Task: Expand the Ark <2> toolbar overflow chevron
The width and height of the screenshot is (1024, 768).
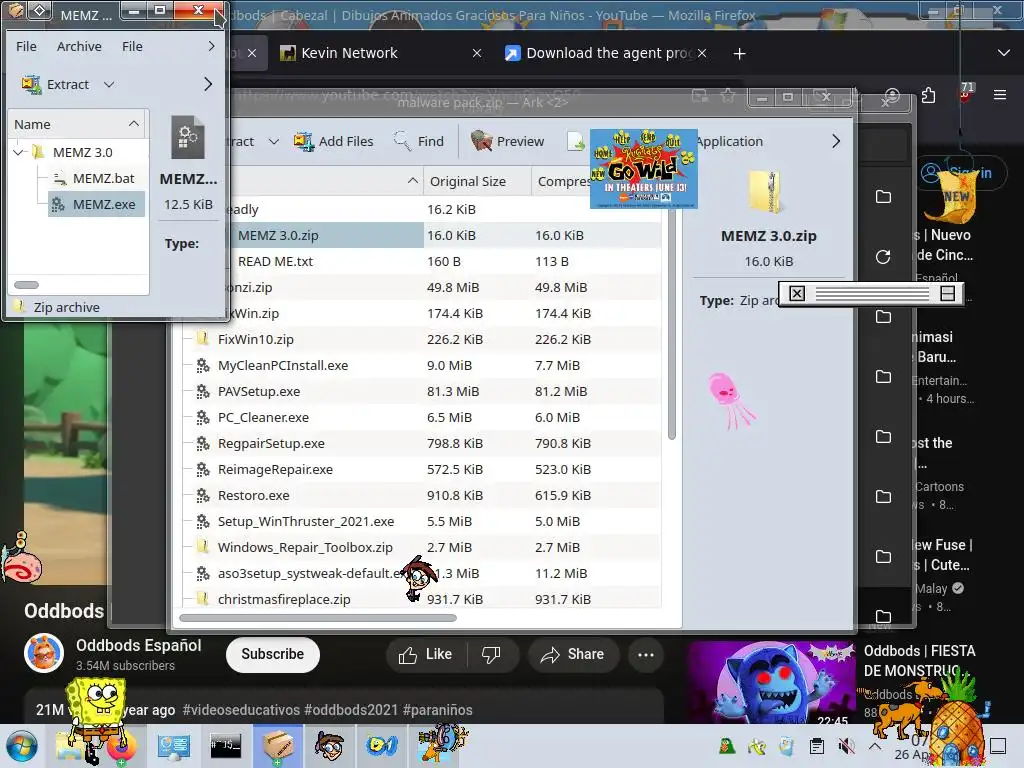Action: [x=836, y=141]
